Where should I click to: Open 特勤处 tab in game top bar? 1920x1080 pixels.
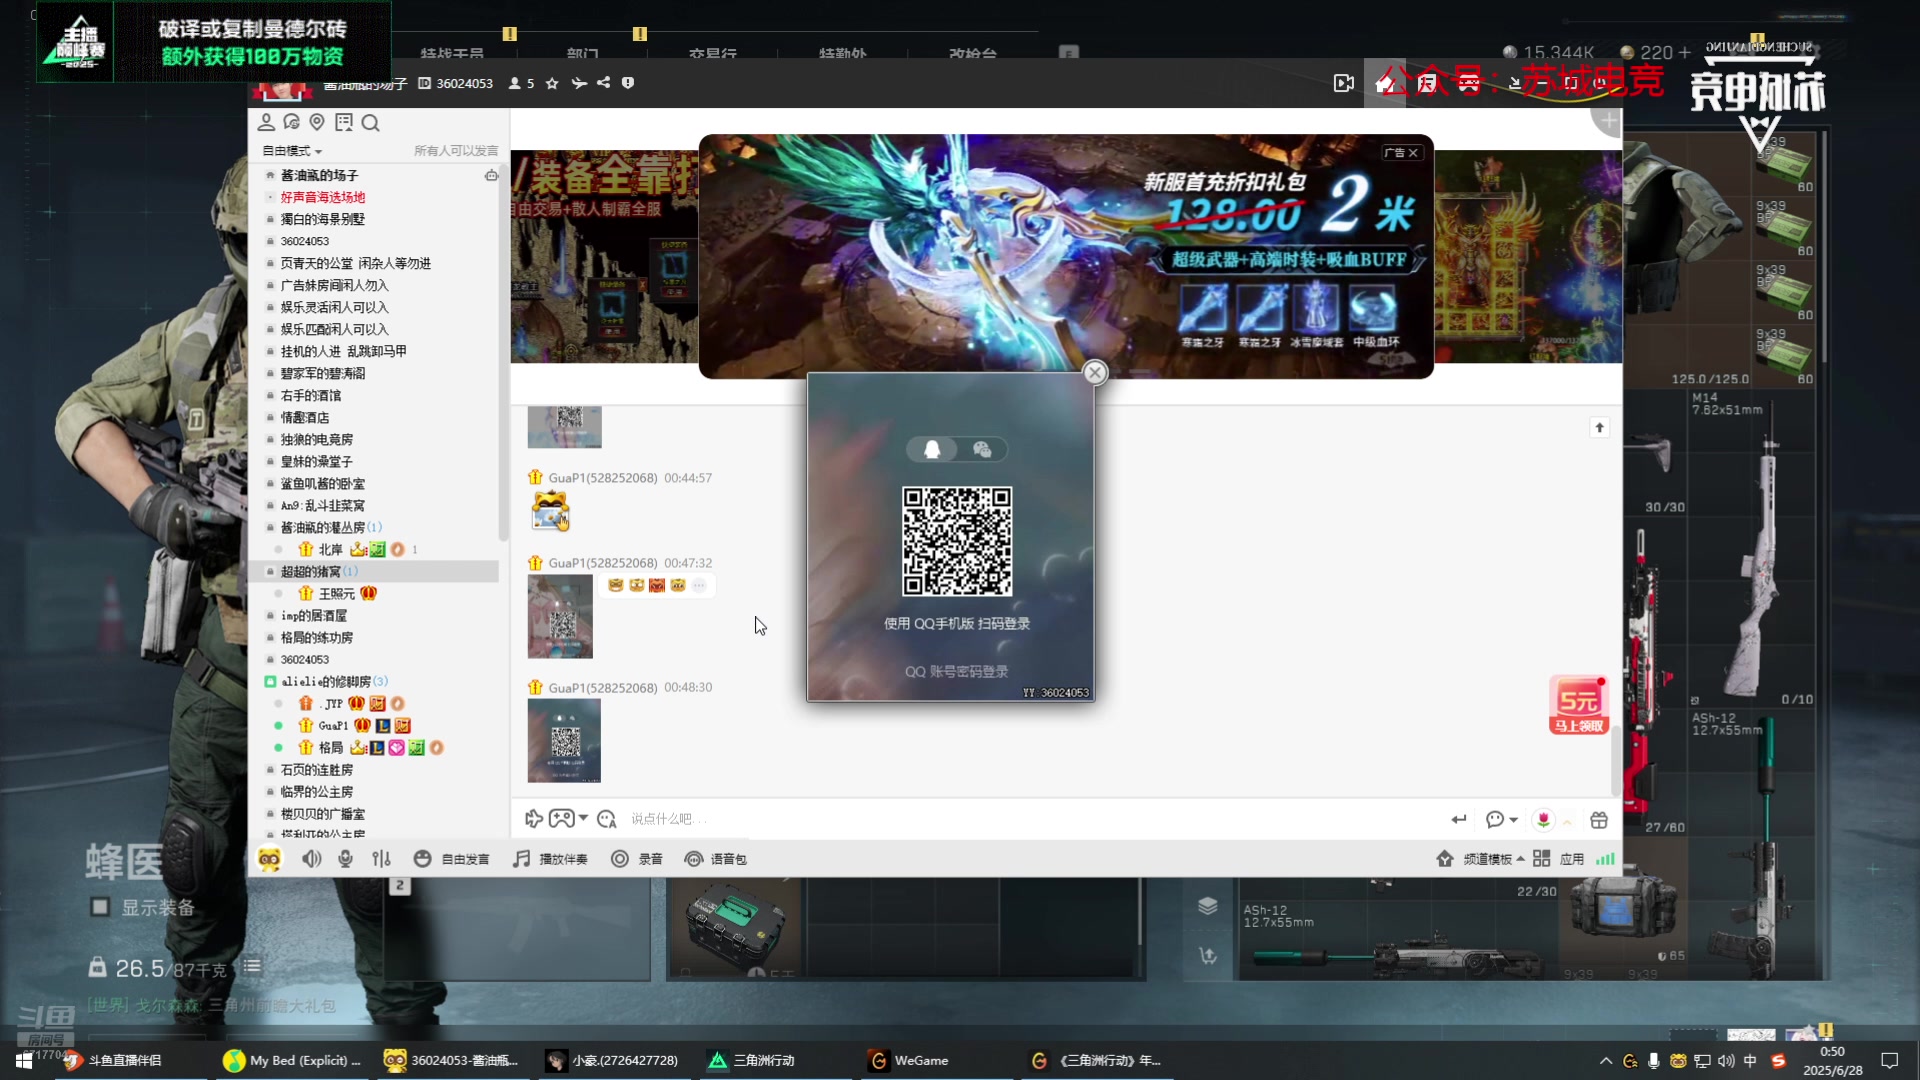tap(843, 53)
